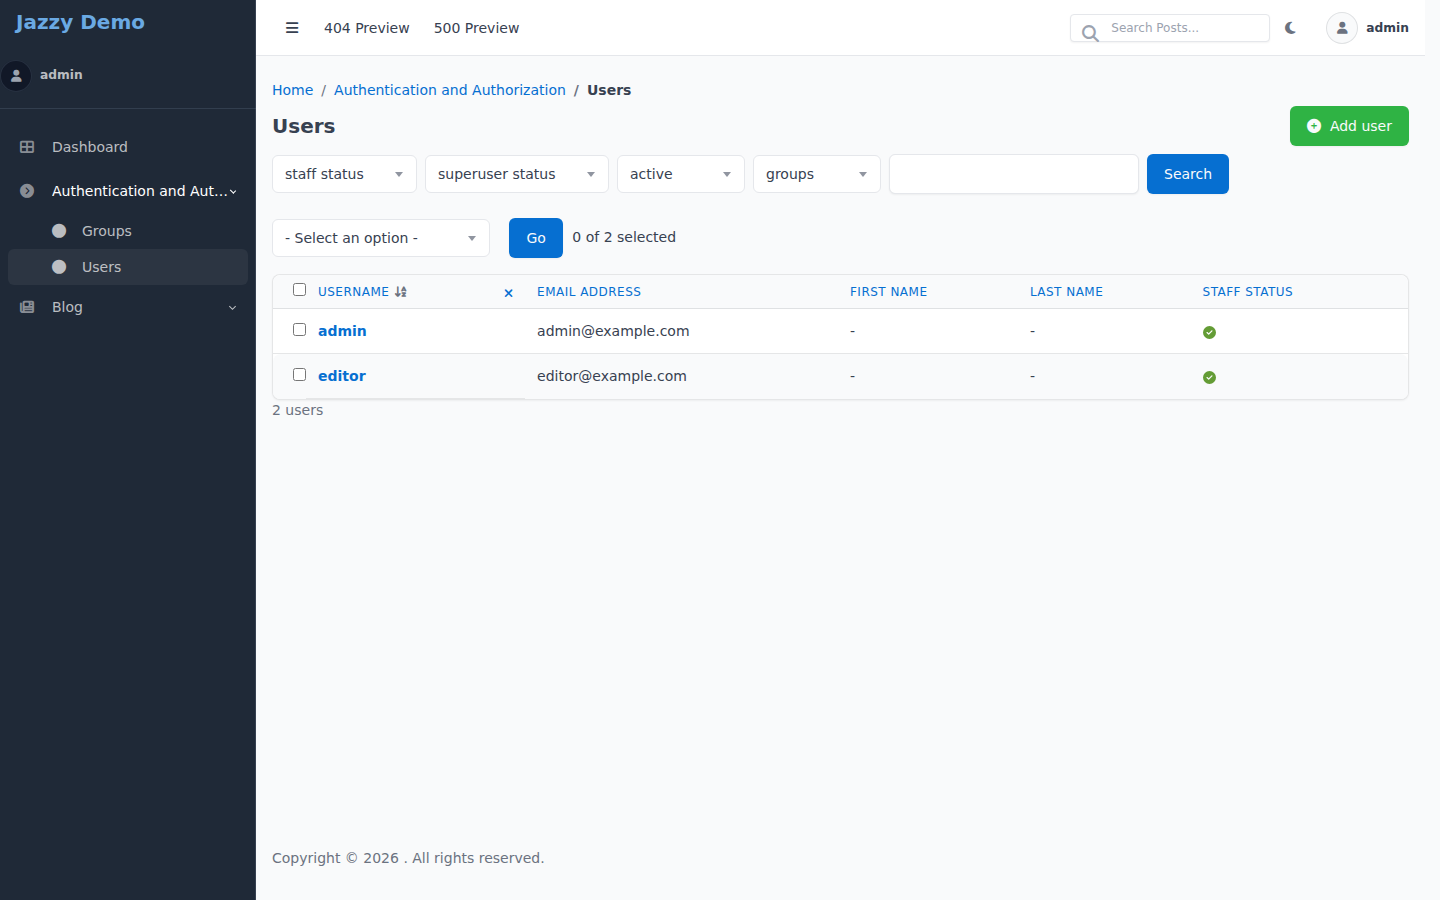
Task: Click the search magnifier icon
Action: click(x=1090, y=33)
